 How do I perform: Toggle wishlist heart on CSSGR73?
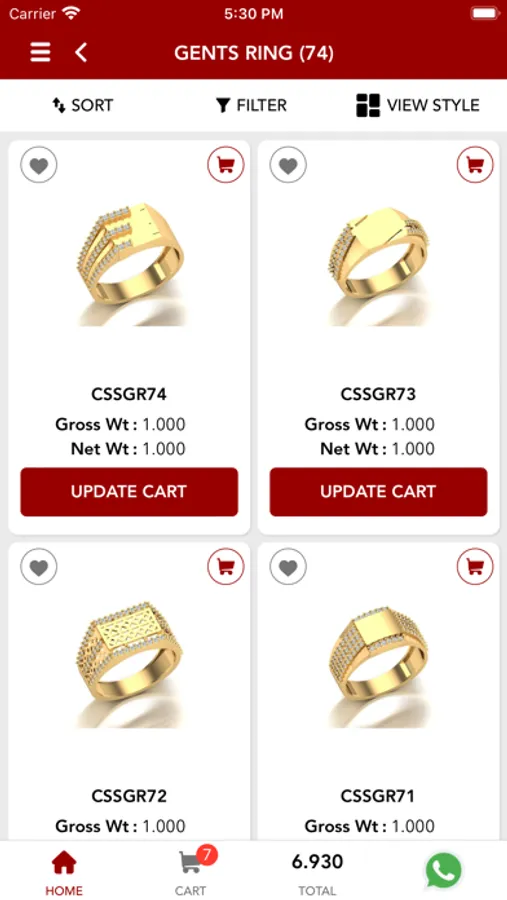coord(288,165)
